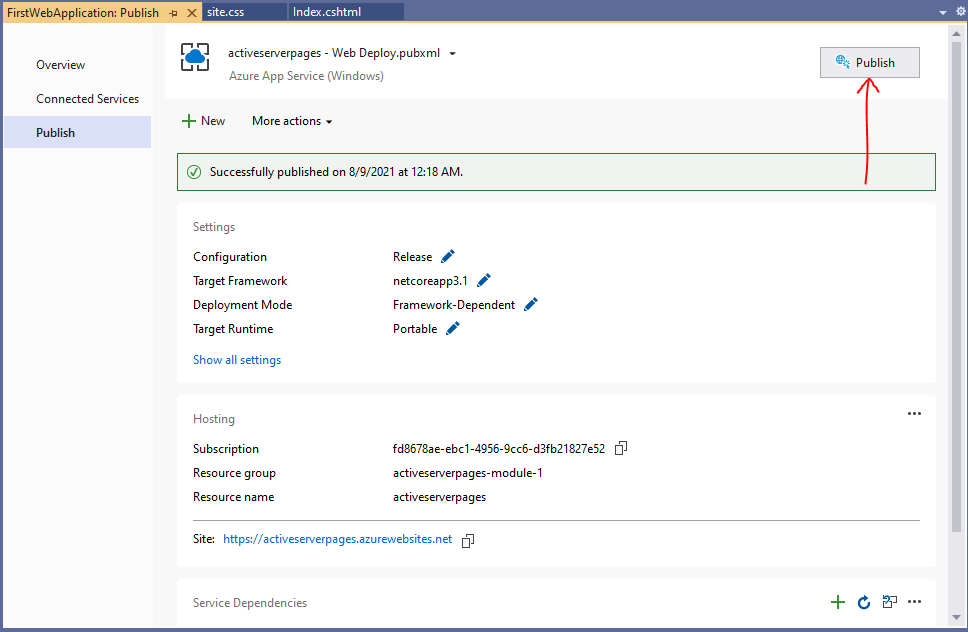The image size is (968, 632).
Task: Edit the Framework-Dependent deployment mode pencil
Action: click(x=531, y=304)
